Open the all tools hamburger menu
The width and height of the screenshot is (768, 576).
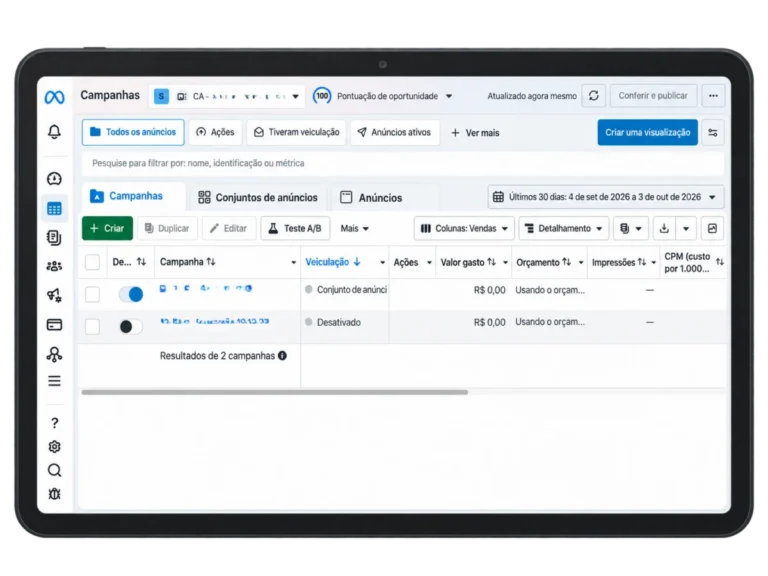pyautogui.click(x=54, y=381)
